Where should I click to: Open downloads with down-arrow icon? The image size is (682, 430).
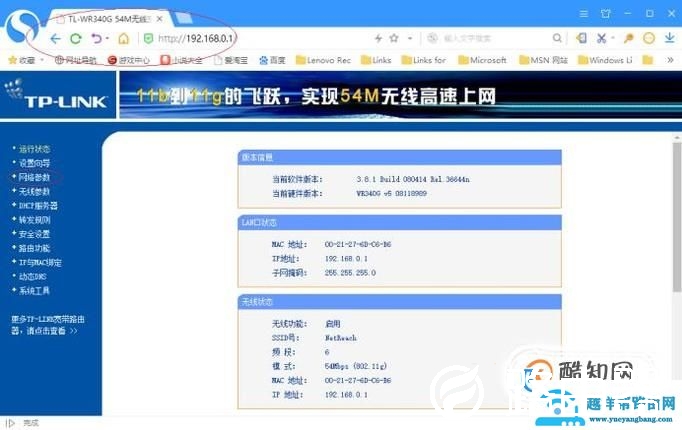670,38
